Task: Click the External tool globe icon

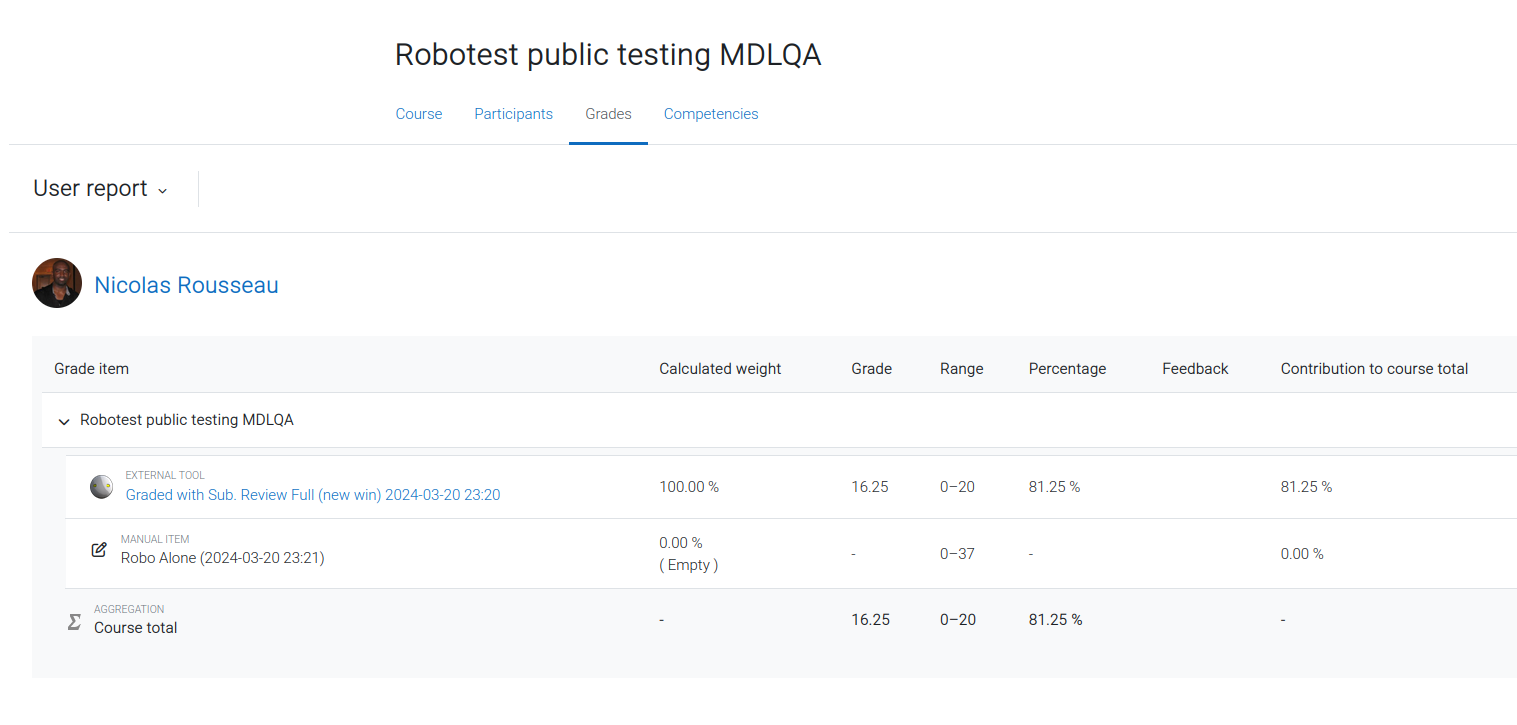Action: tap(101, 487)
